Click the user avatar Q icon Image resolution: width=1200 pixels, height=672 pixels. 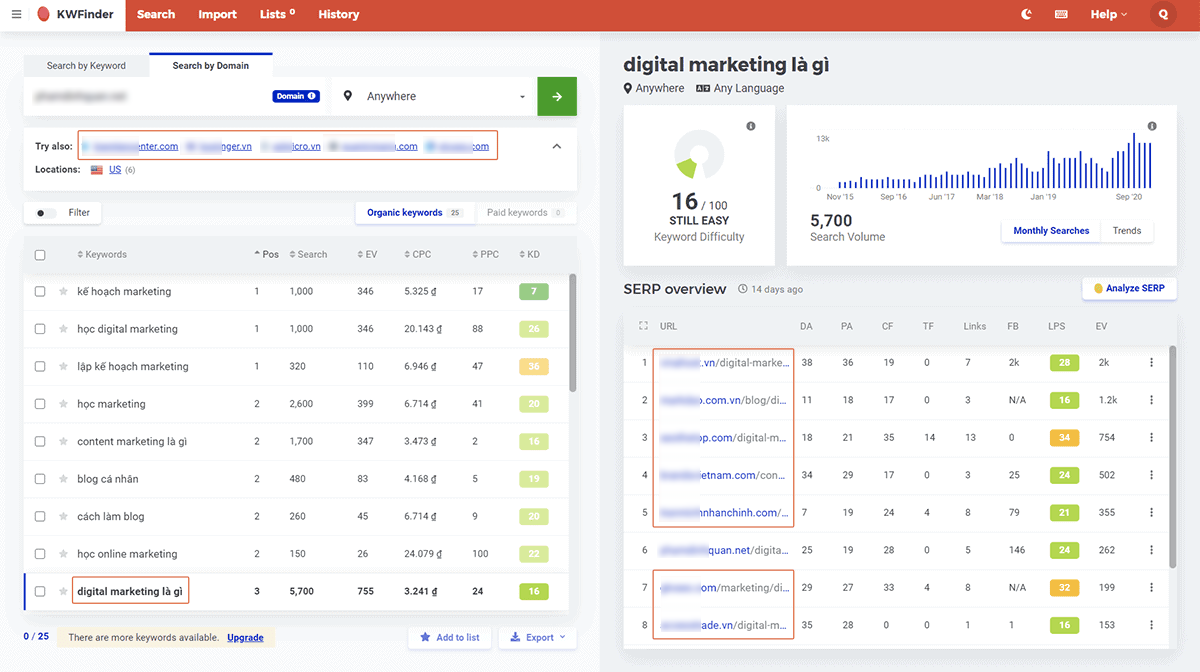[1163, 15]
